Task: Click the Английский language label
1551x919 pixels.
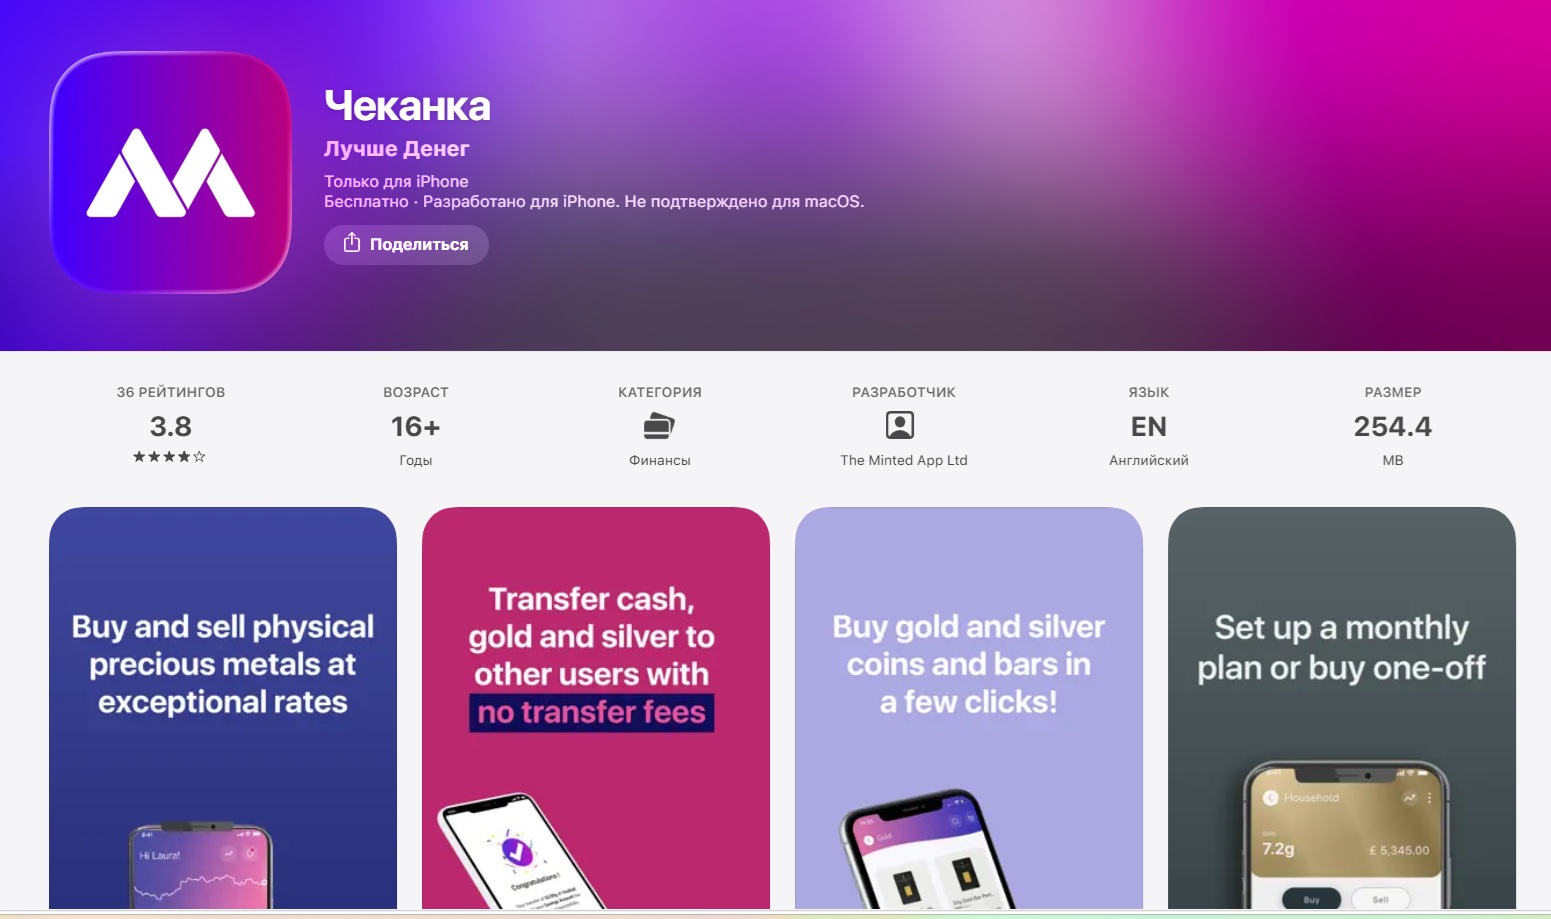Action: (x=1149, y=460)
